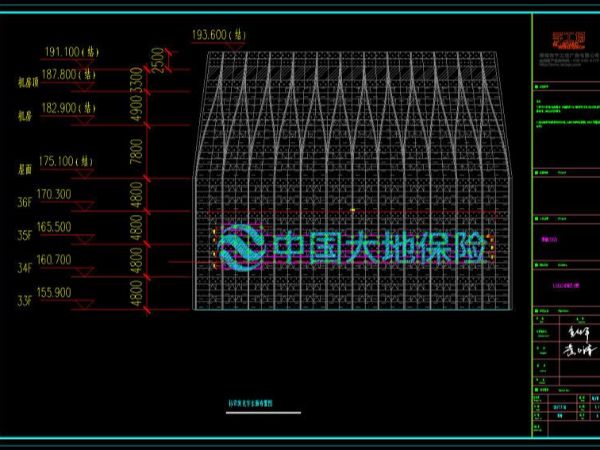The width and height of the screenshot is (600, 450).
Task: Pick the 36F floor label
Action: (x=24, y=202)
